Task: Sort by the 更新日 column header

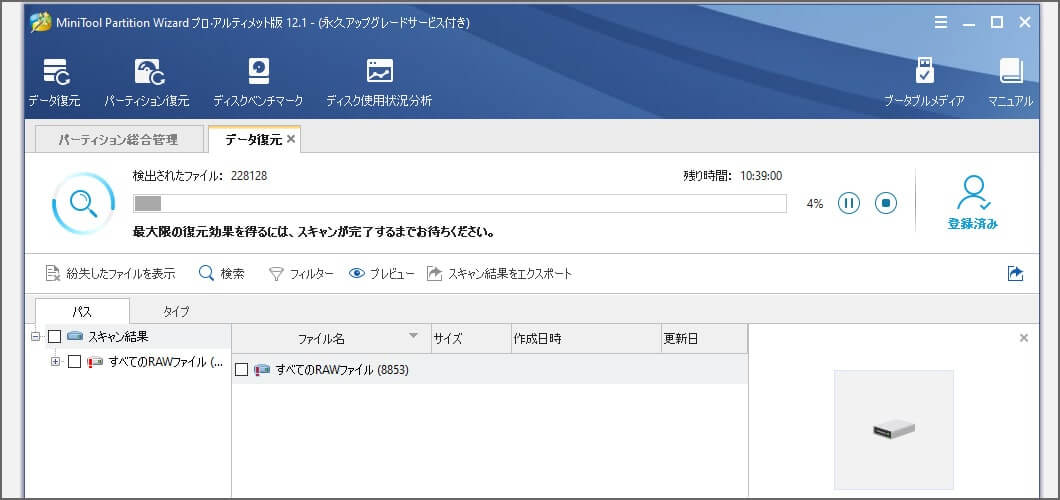Action: coord(704,339)
